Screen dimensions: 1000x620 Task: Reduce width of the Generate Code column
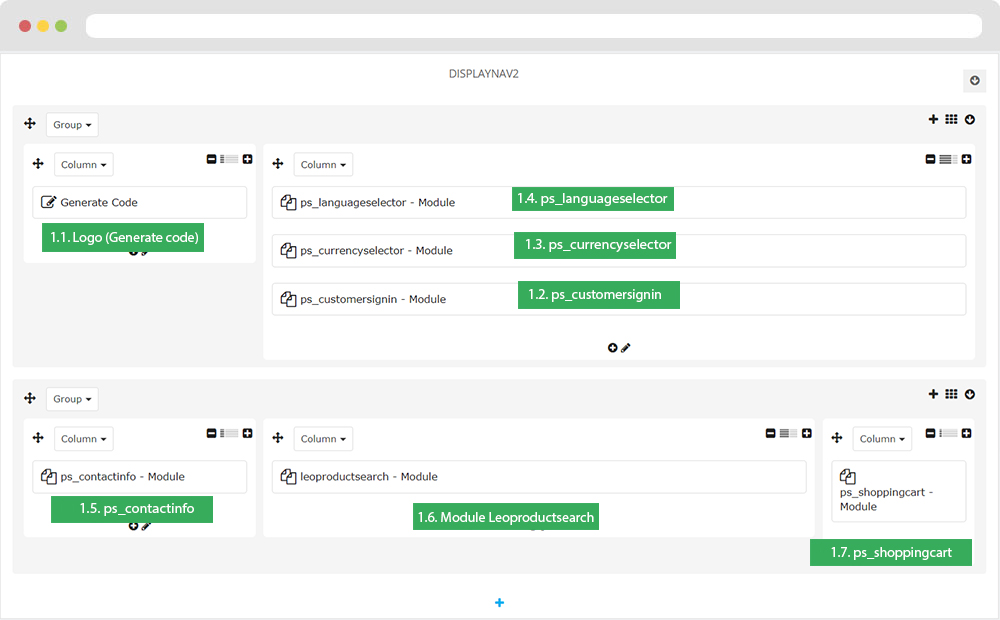point(212,159)
